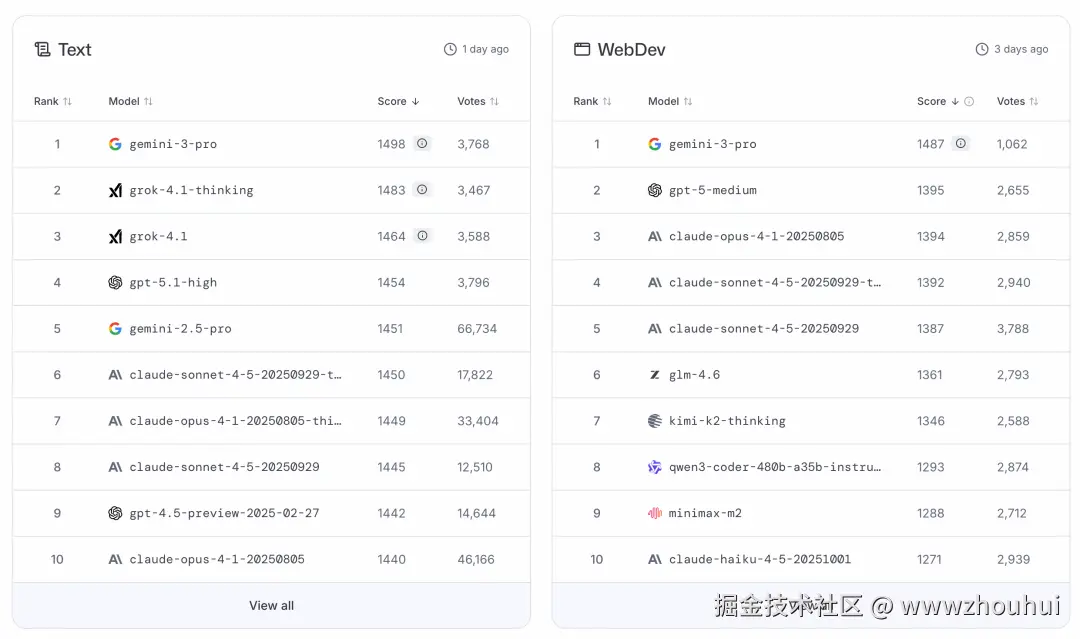Viewport: 1080px width, 639px height.
Task: Sort Text table by Model column
Action: (x=130, y=101)
